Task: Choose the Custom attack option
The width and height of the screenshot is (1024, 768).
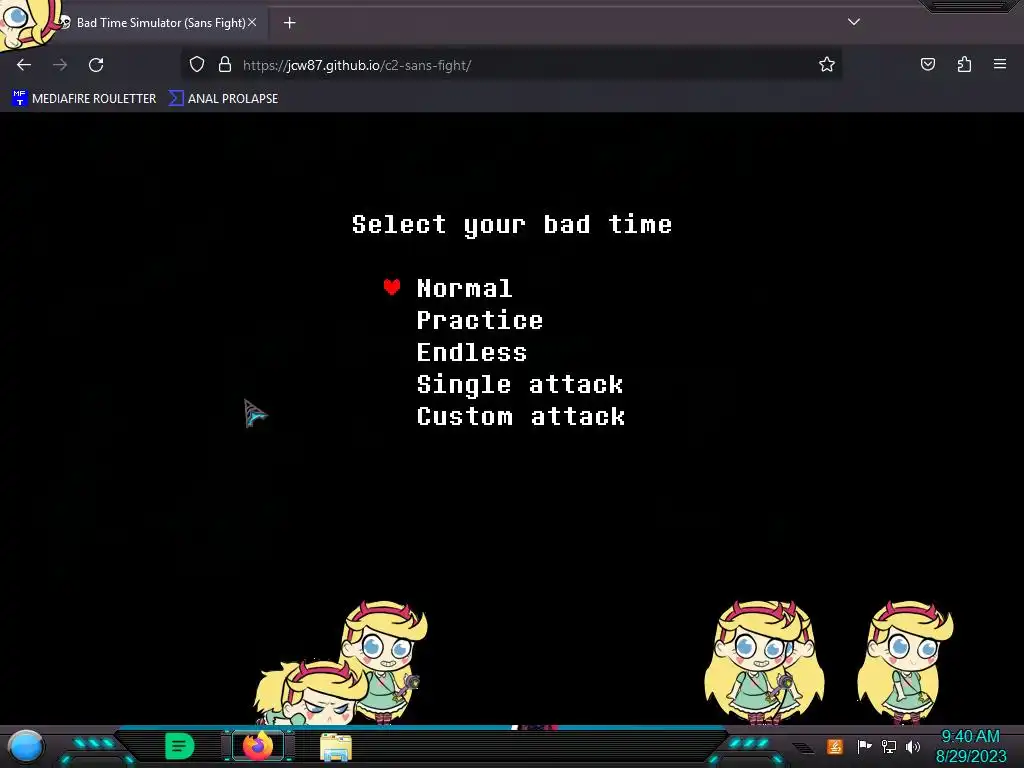Action: [521, 416]
